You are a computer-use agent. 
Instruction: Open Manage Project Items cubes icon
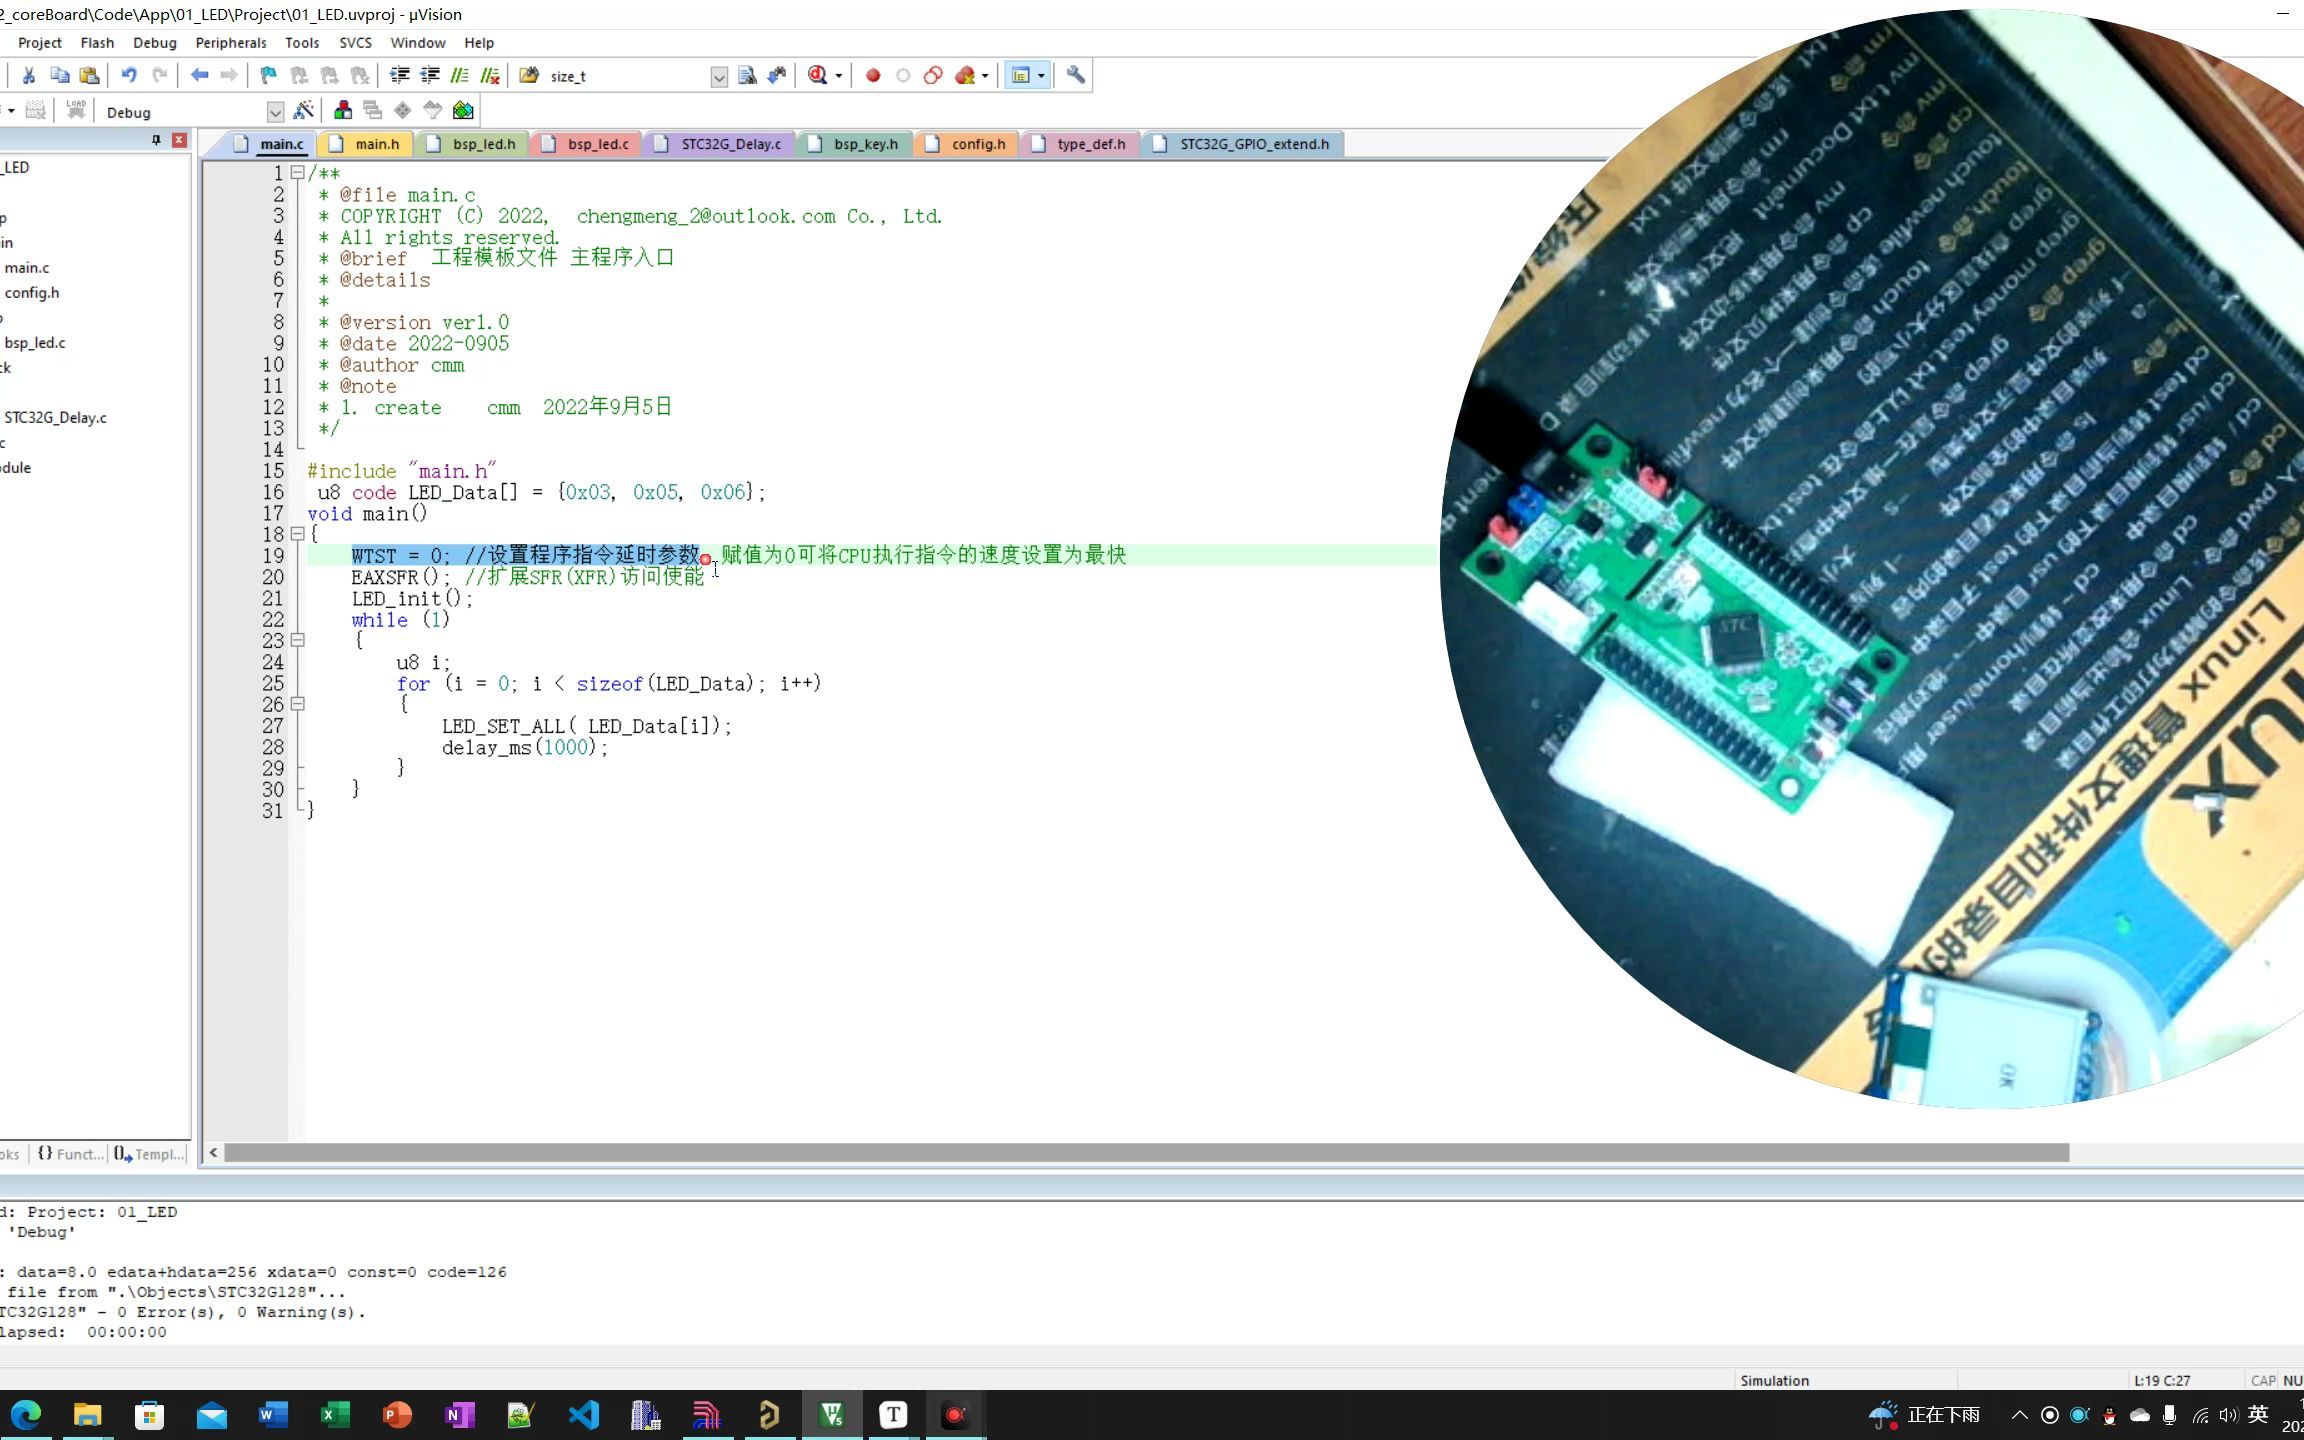pos(343,111)
